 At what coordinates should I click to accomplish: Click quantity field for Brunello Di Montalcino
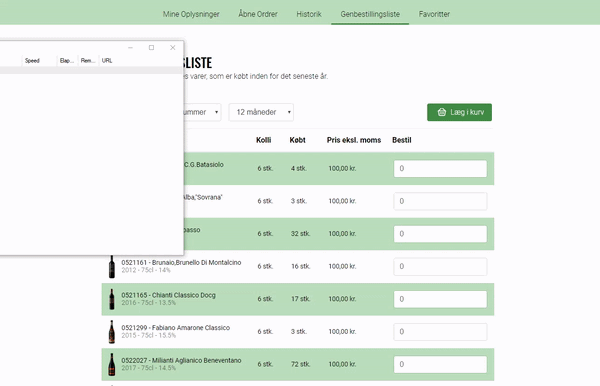440,267
